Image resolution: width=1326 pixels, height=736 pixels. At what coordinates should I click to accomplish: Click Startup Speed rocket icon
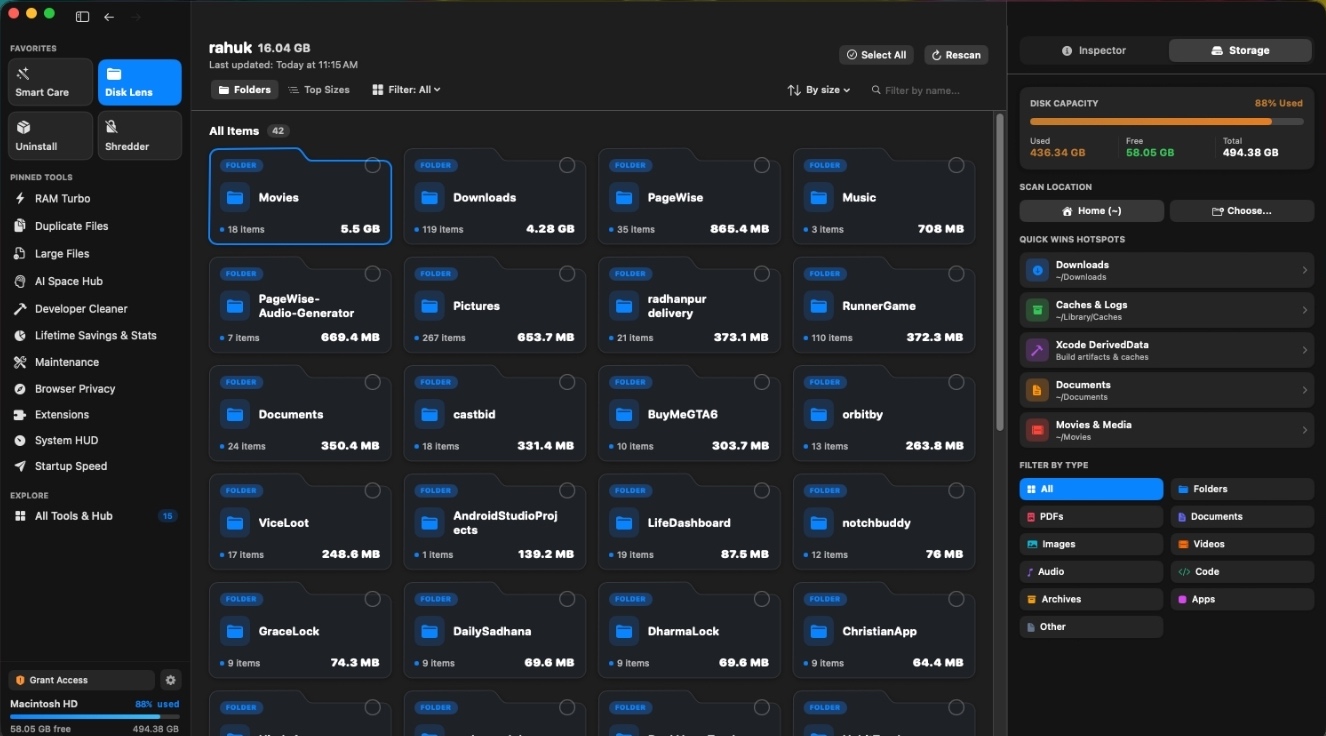tap(20, 467)
